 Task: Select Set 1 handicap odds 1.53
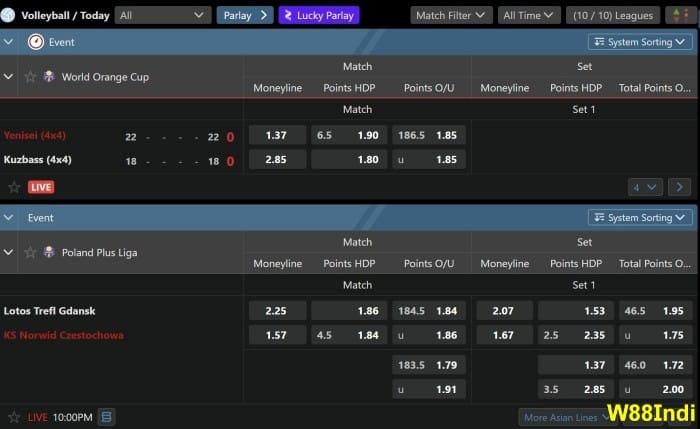pos(575,311)
